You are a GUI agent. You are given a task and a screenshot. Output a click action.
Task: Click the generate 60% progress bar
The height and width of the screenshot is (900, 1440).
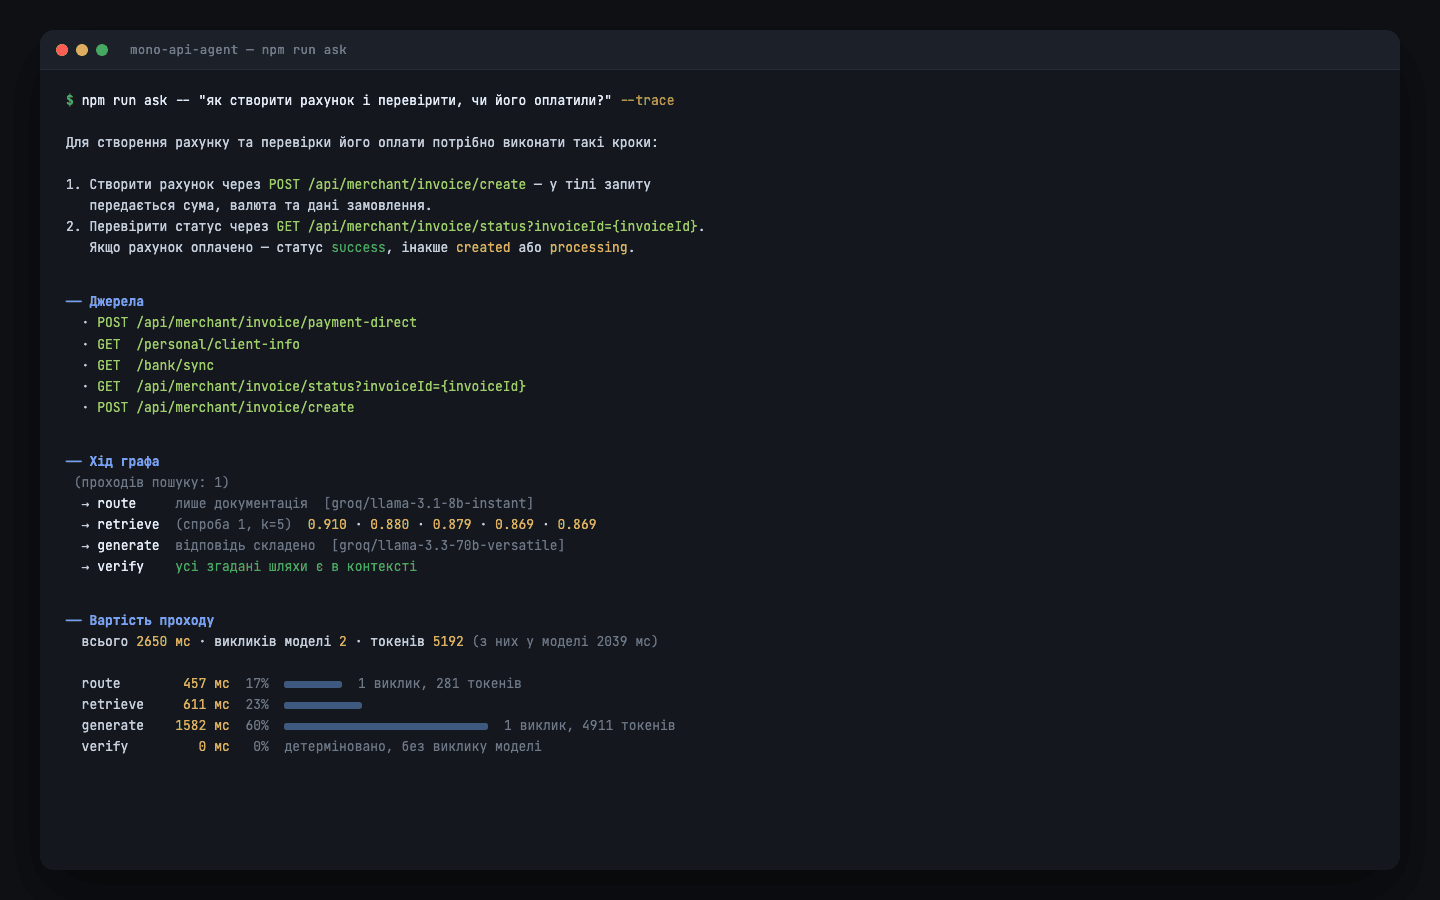coord(386,726)
